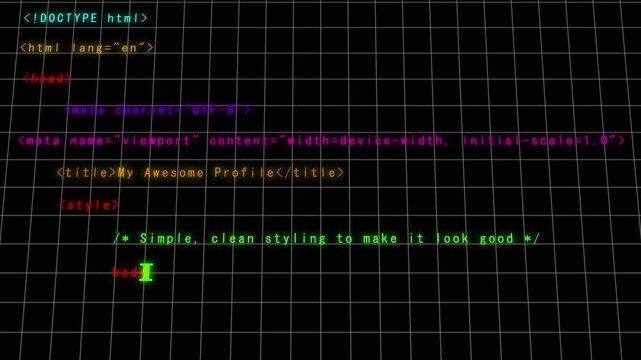Click the red <head> tag
The height and width of the screenshot is (360, 641).
coord(47,78)
